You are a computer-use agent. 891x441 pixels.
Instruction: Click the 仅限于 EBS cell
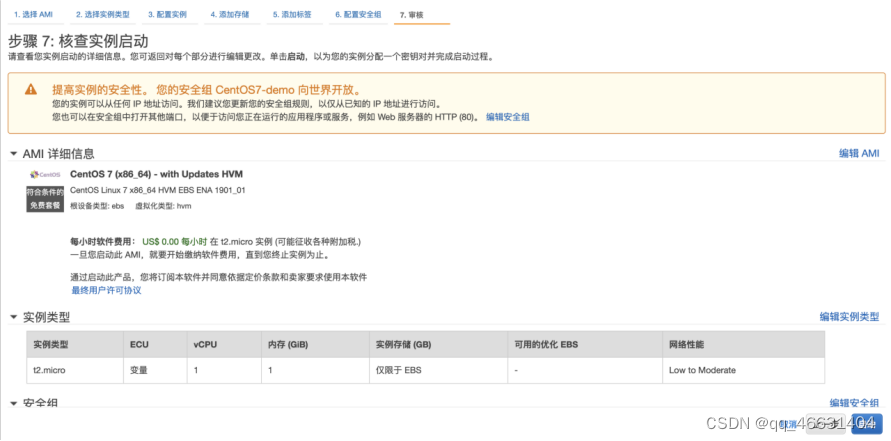click(x=438, y=371)
